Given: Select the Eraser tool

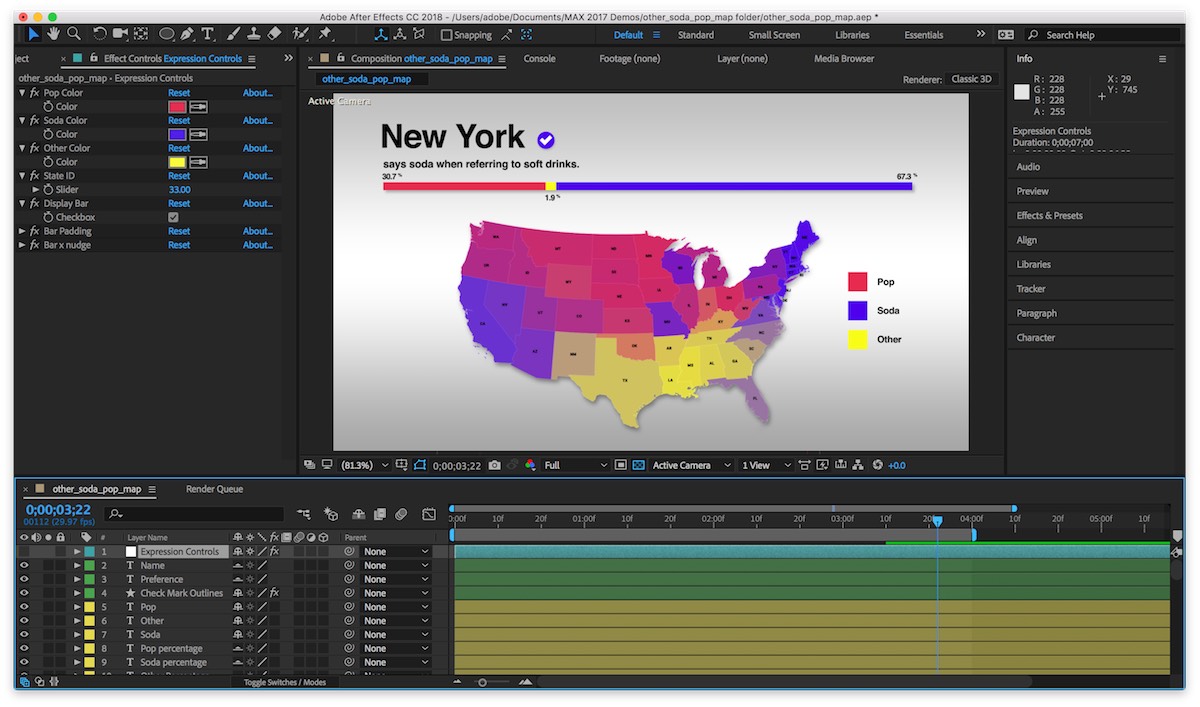Looking at the screenshot, I should click(275, 34).
